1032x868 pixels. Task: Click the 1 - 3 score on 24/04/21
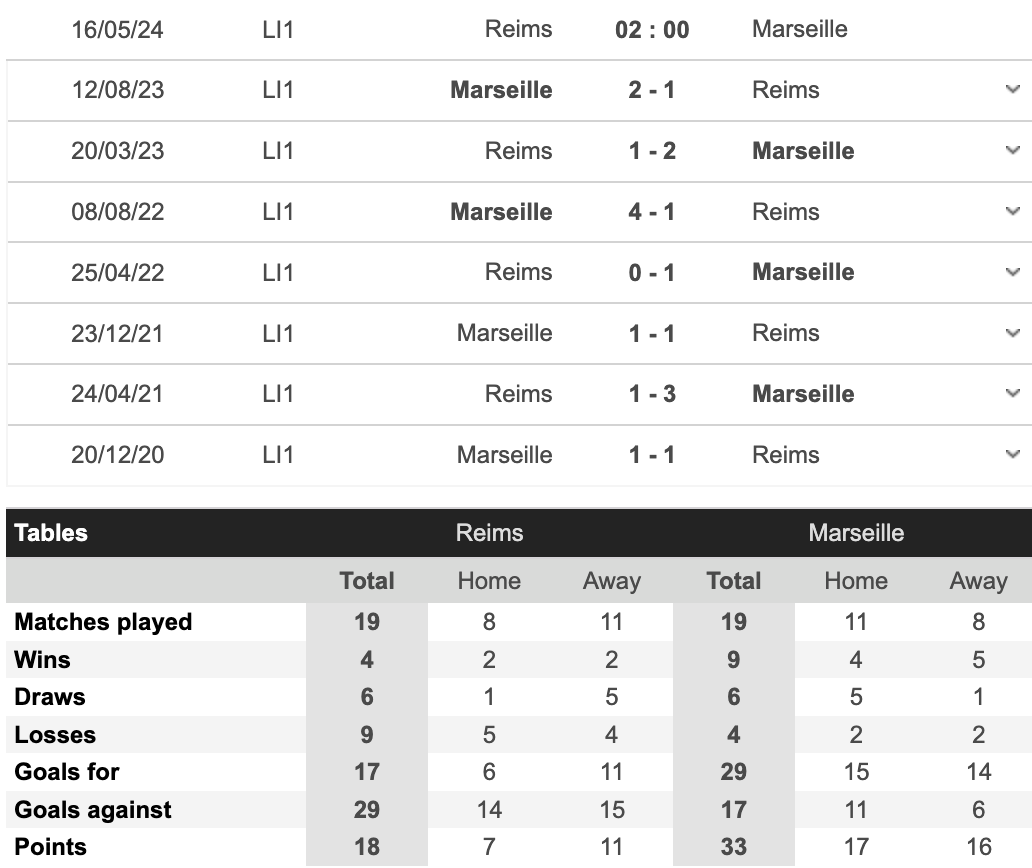click(x=652, y=394)
